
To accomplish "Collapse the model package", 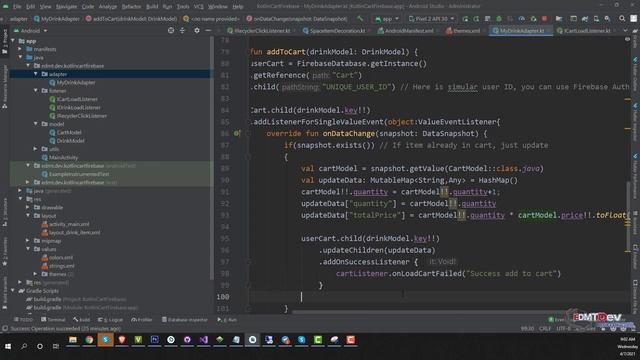I will (36, 124).
